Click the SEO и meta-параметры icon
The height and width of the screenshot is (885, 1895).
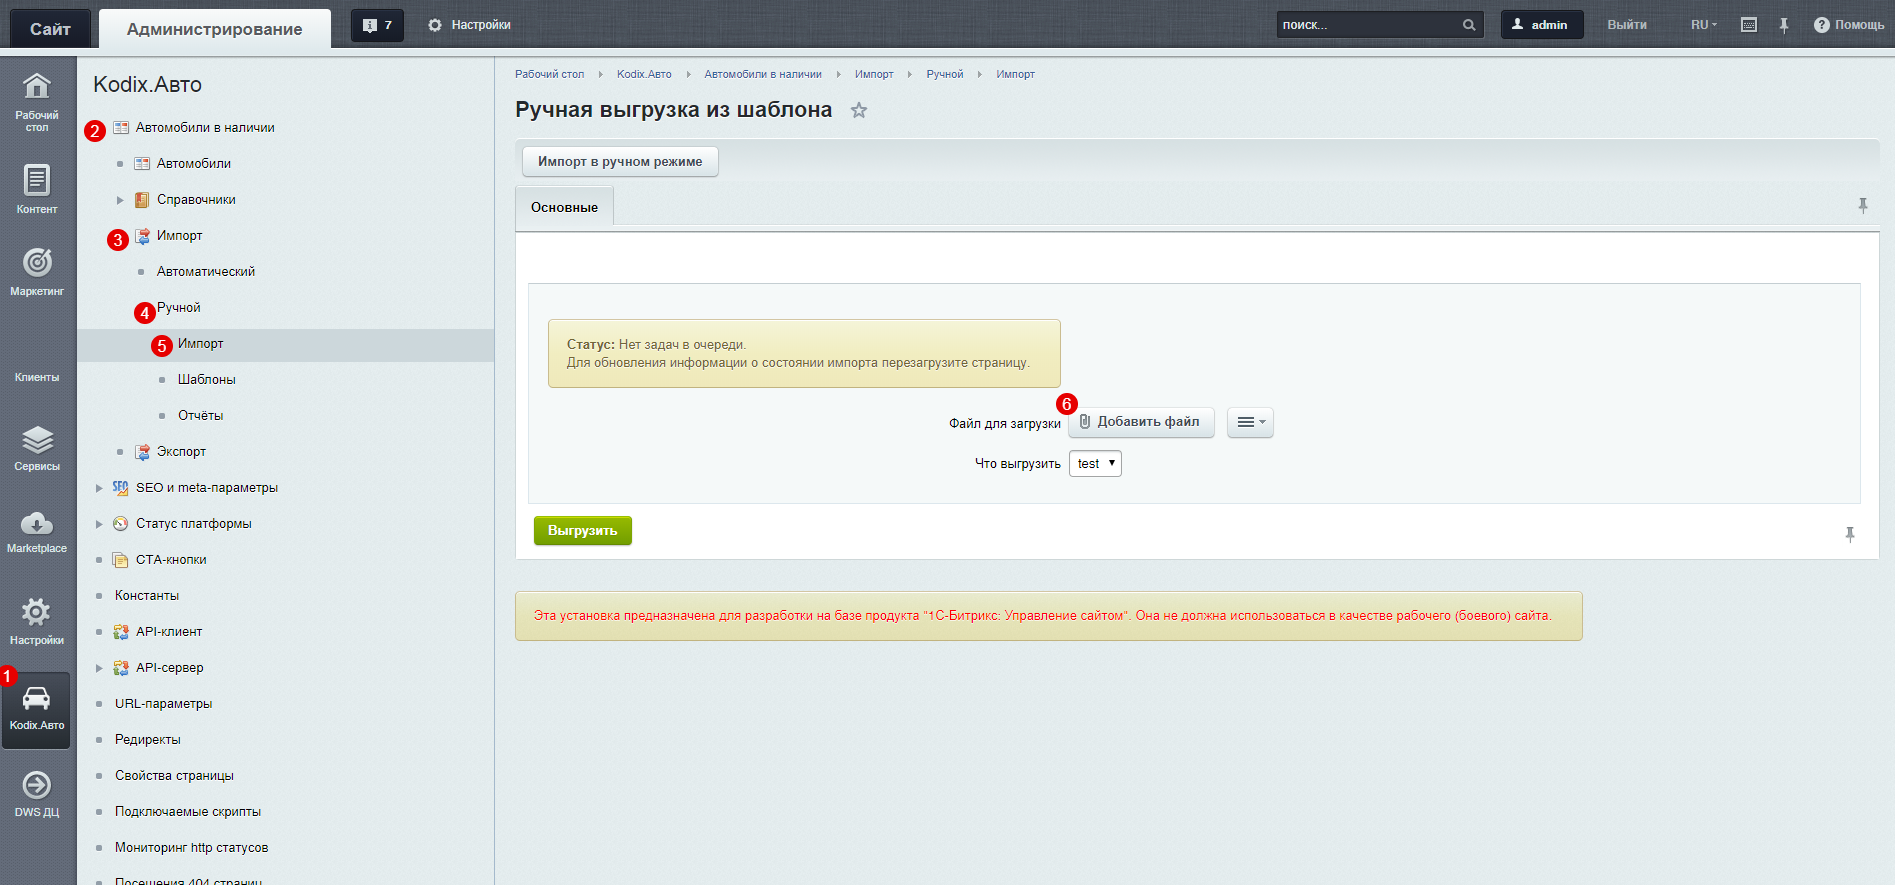tap(121, 488)
